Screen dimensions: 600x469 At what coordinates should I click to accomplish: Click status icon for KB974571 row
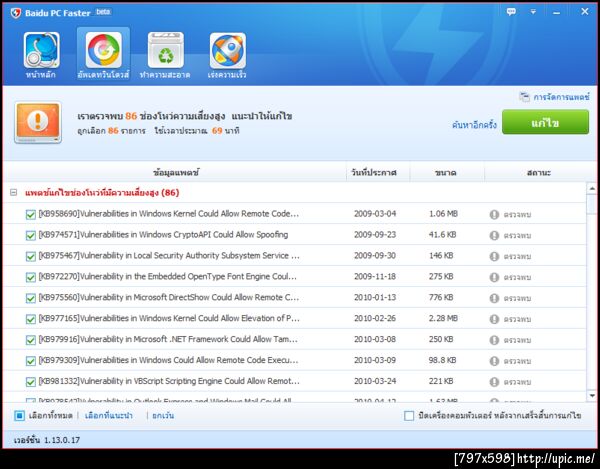494,235
